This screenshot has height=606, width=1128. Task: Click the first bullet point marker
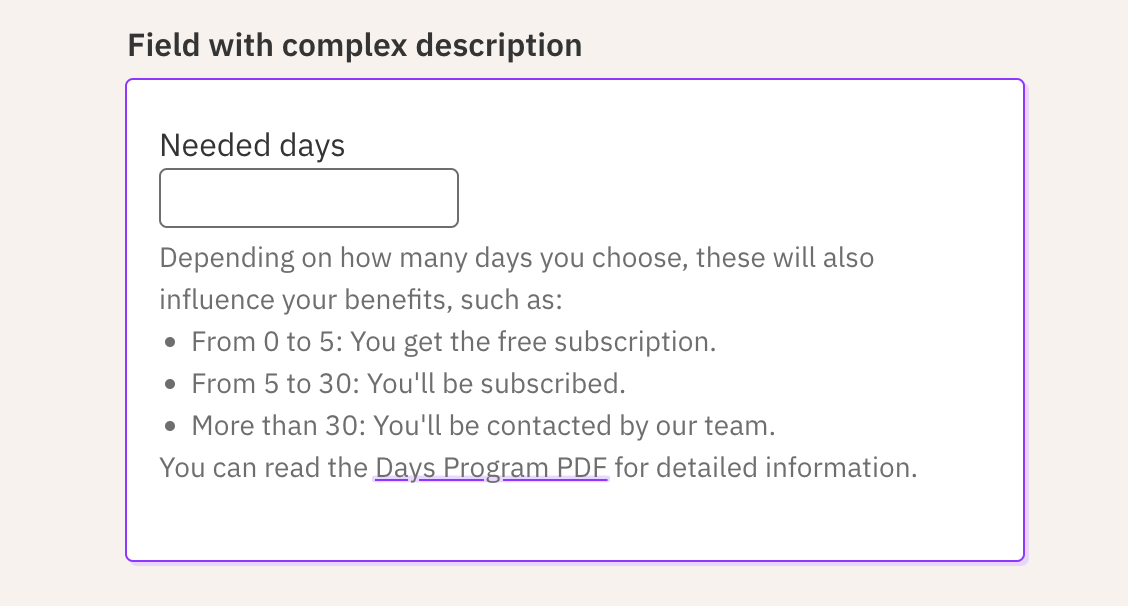[169, 341]
